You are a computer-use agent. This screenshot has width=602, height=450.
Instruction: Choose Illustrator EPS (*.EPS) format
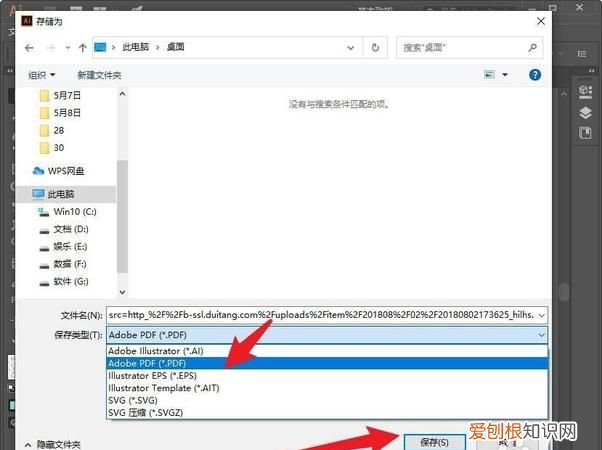(x=327, y=376)
